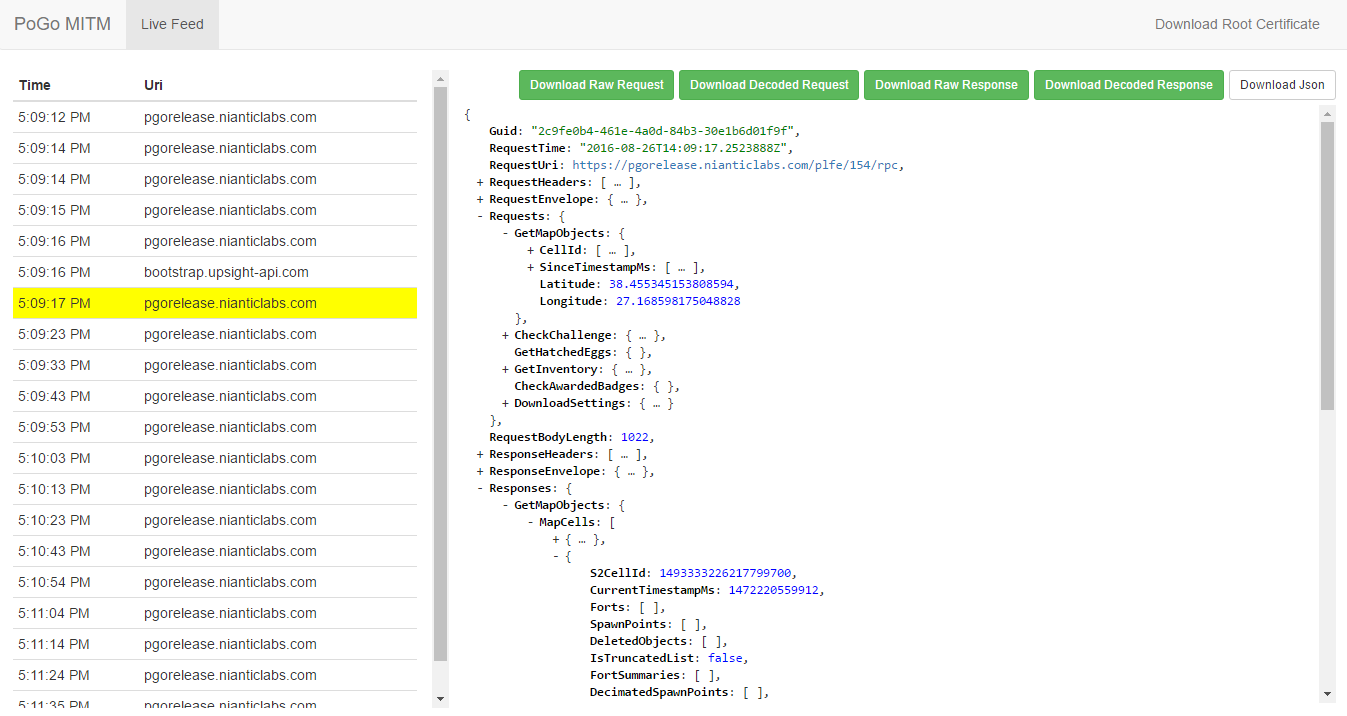Click the Longitude value 27.168598175048828
1347x716 pixels.
(x=678, y=301)
